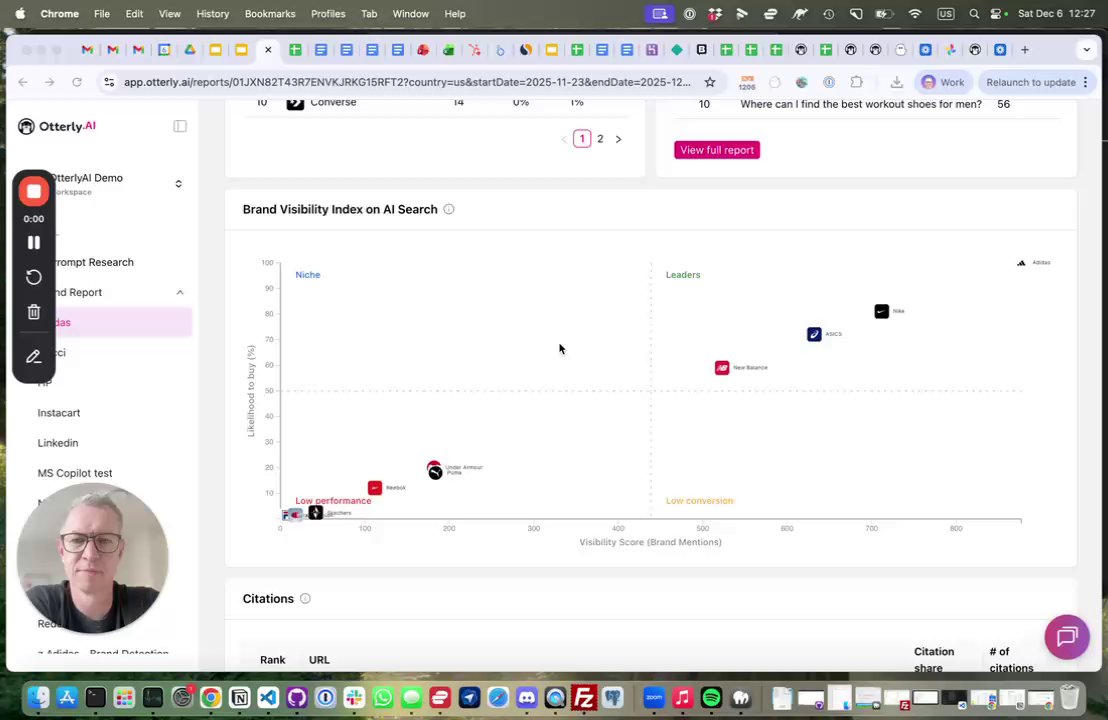Open the Window menu
Image resolution: width=1108 pixels, height=720 pixels.
pyautogui.click(x=411, y=13)
